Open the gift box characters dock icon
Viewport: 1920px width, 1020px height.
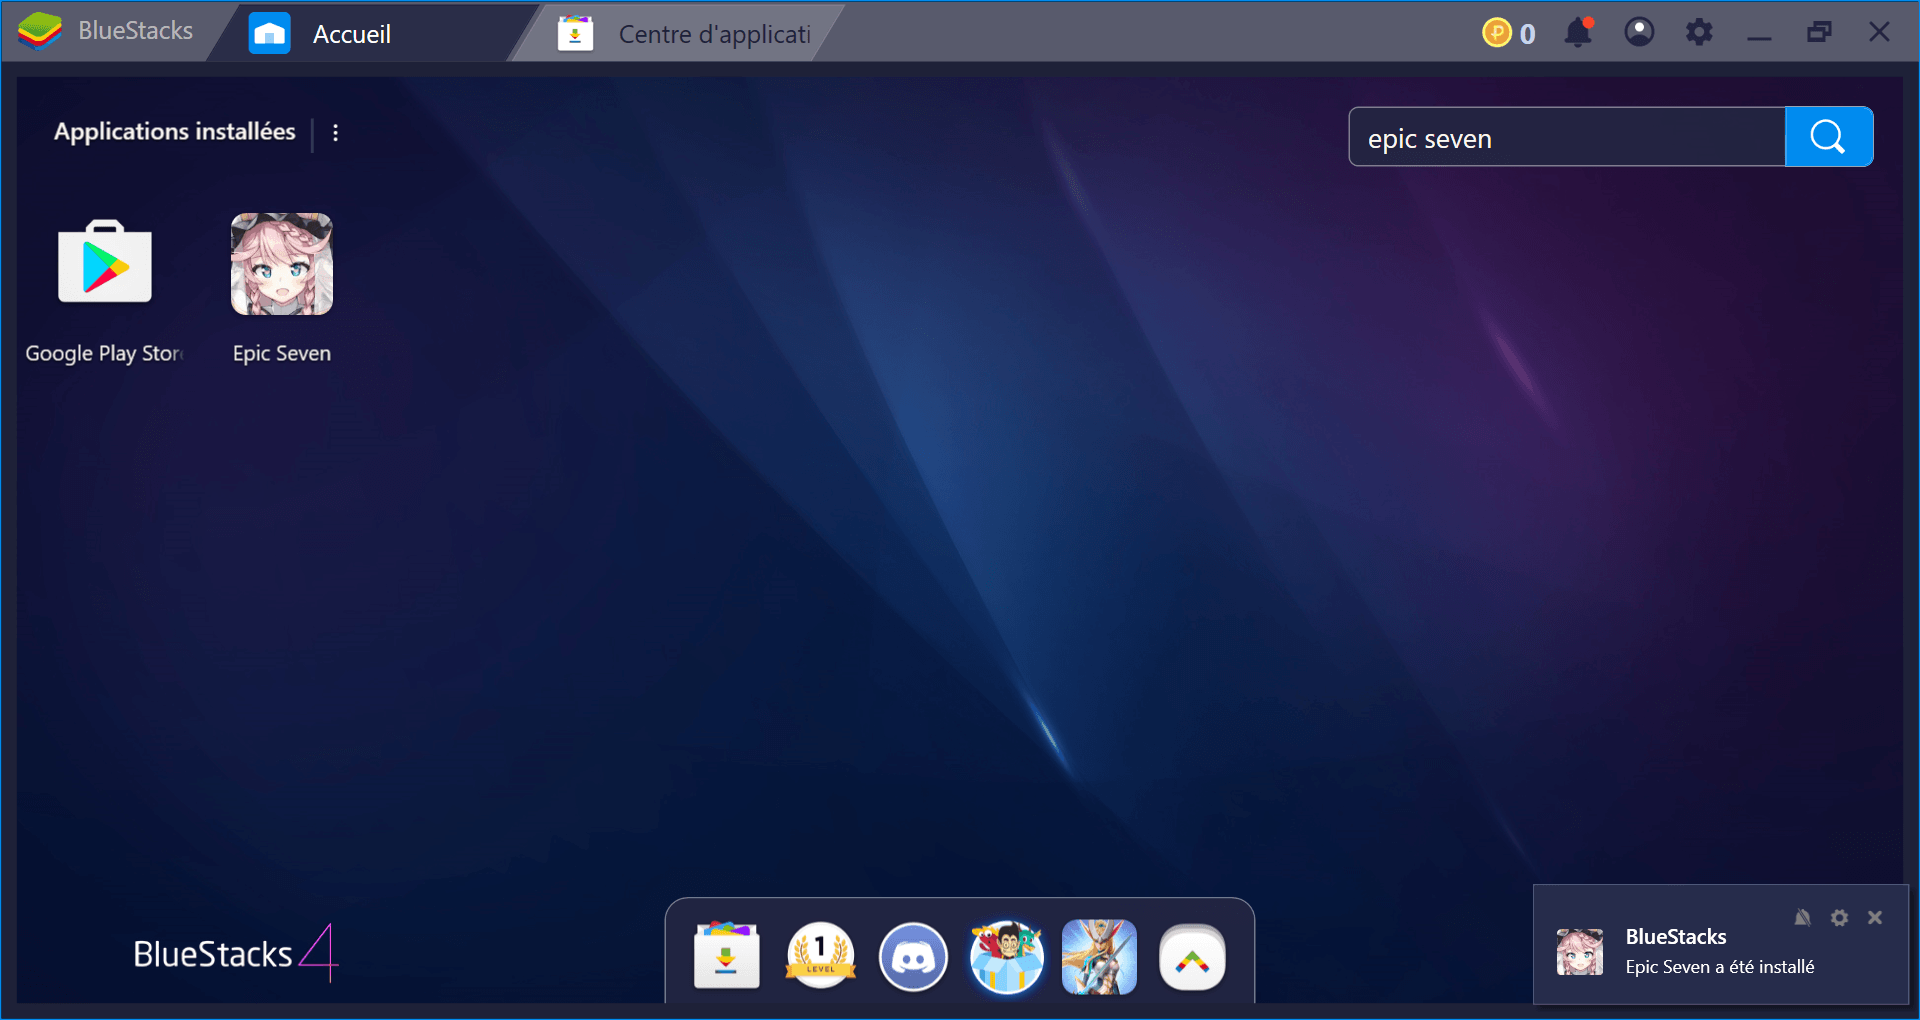(x=1007, y=956)
